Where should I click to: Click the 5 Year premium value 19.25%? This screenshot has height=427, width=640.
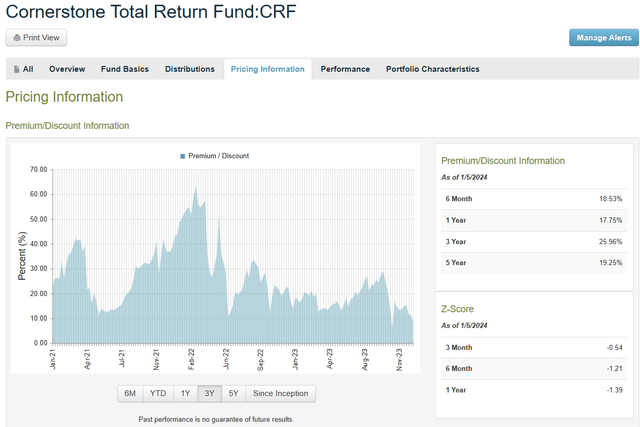pos(611,263)
